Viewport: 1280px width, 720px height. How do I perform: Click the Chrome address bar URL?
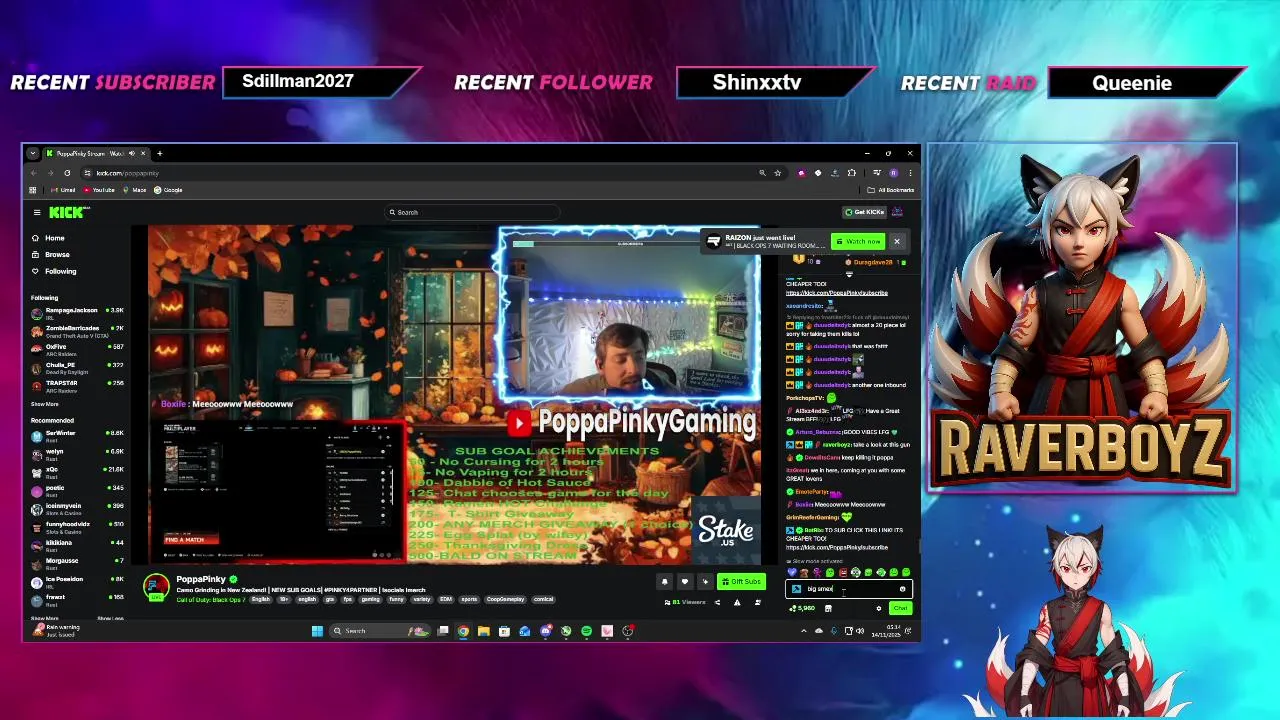pos(127,173)
